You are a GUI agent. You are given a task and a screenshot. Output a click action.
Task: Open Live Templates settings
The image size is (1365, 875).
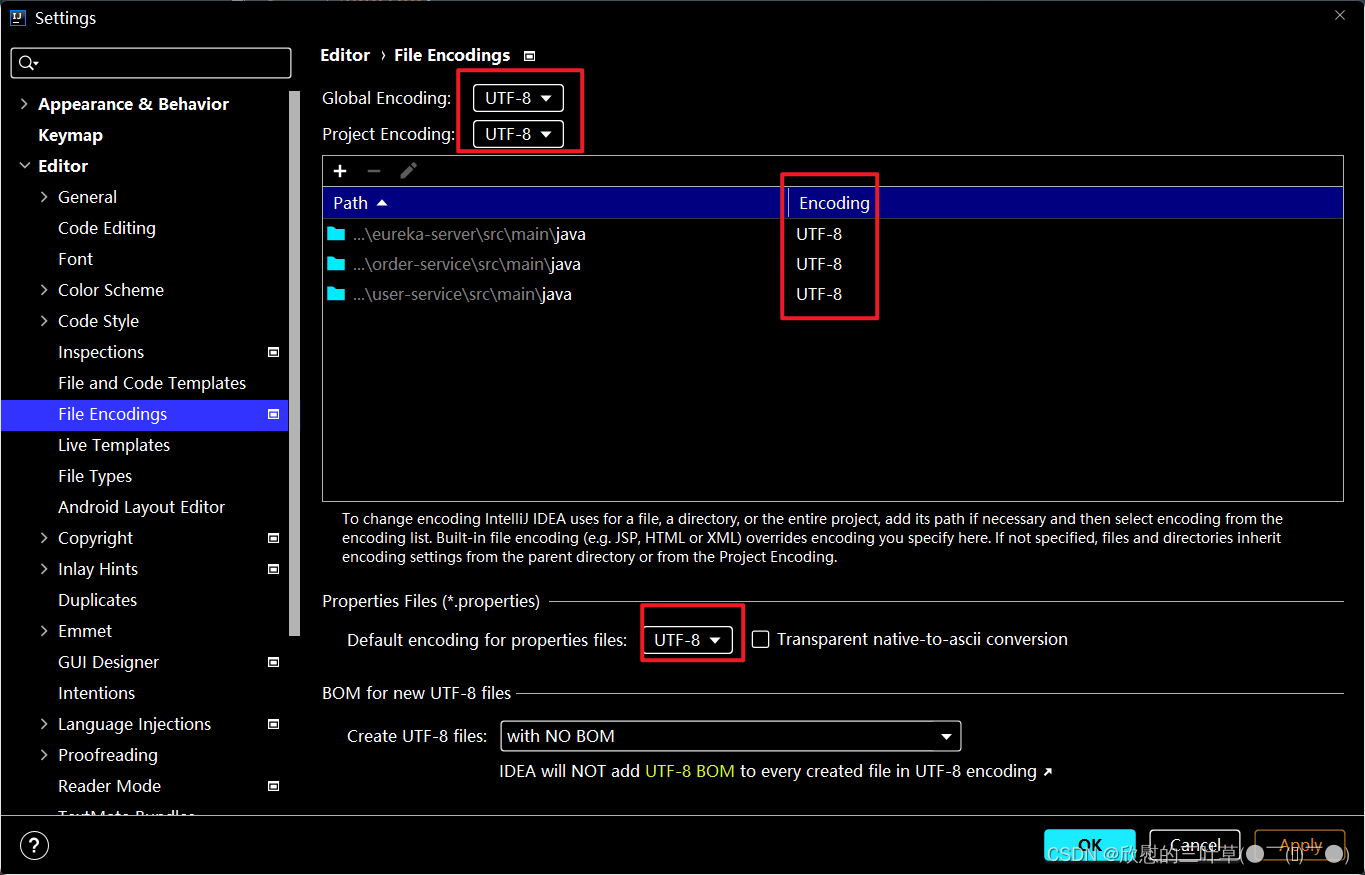114,445
